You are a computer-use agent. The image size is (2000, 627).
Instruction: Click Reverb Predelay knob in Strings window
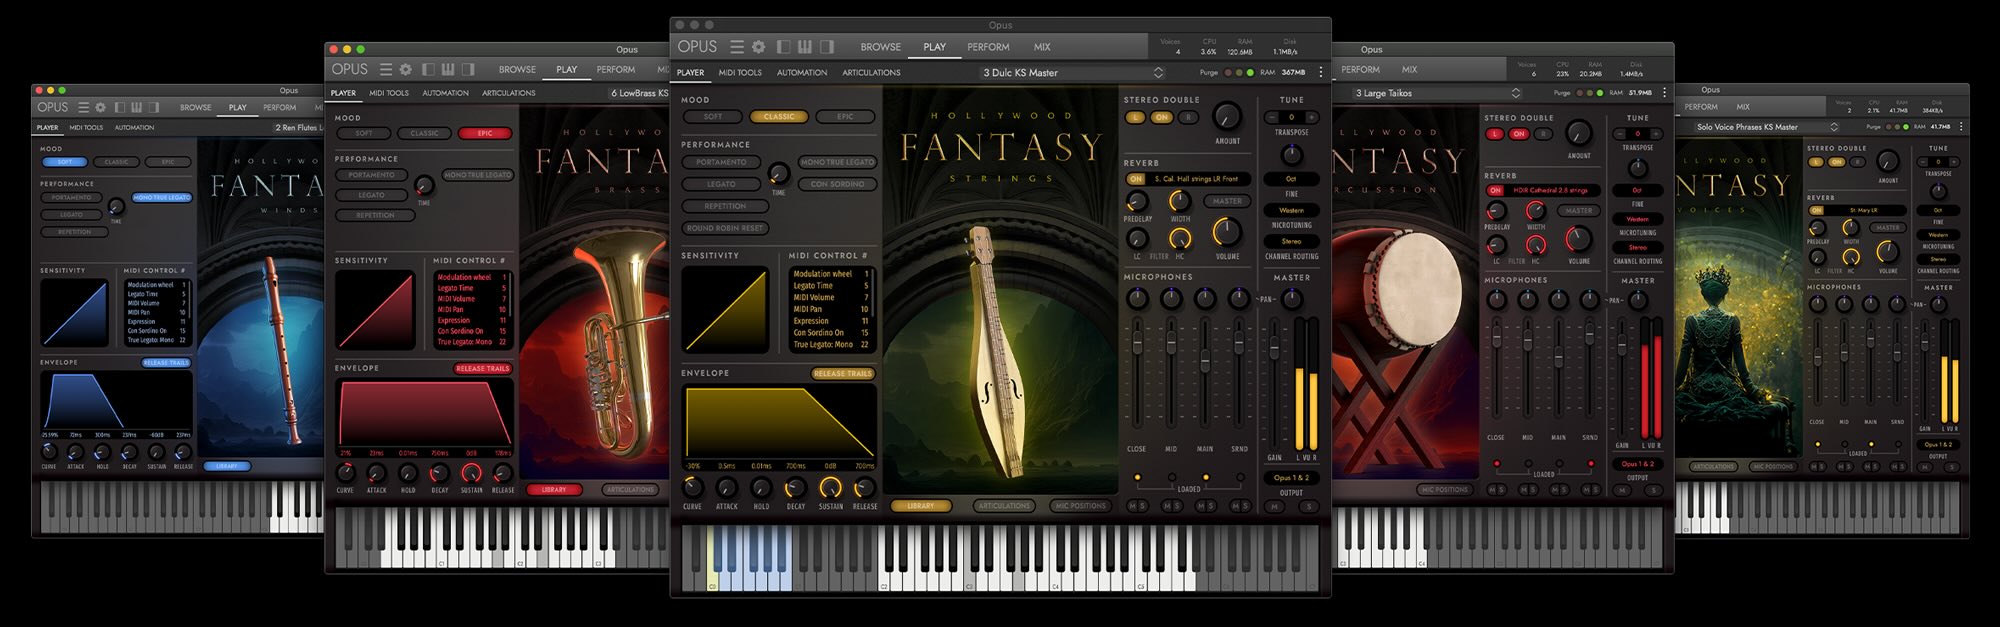[1137, 201]
